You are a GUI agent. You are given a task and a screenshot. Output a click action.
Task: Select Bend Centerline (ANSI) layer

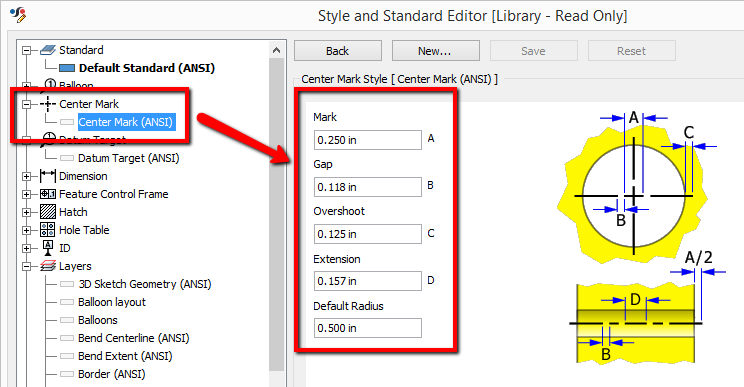pyautogui.click(x=134, y=338)
